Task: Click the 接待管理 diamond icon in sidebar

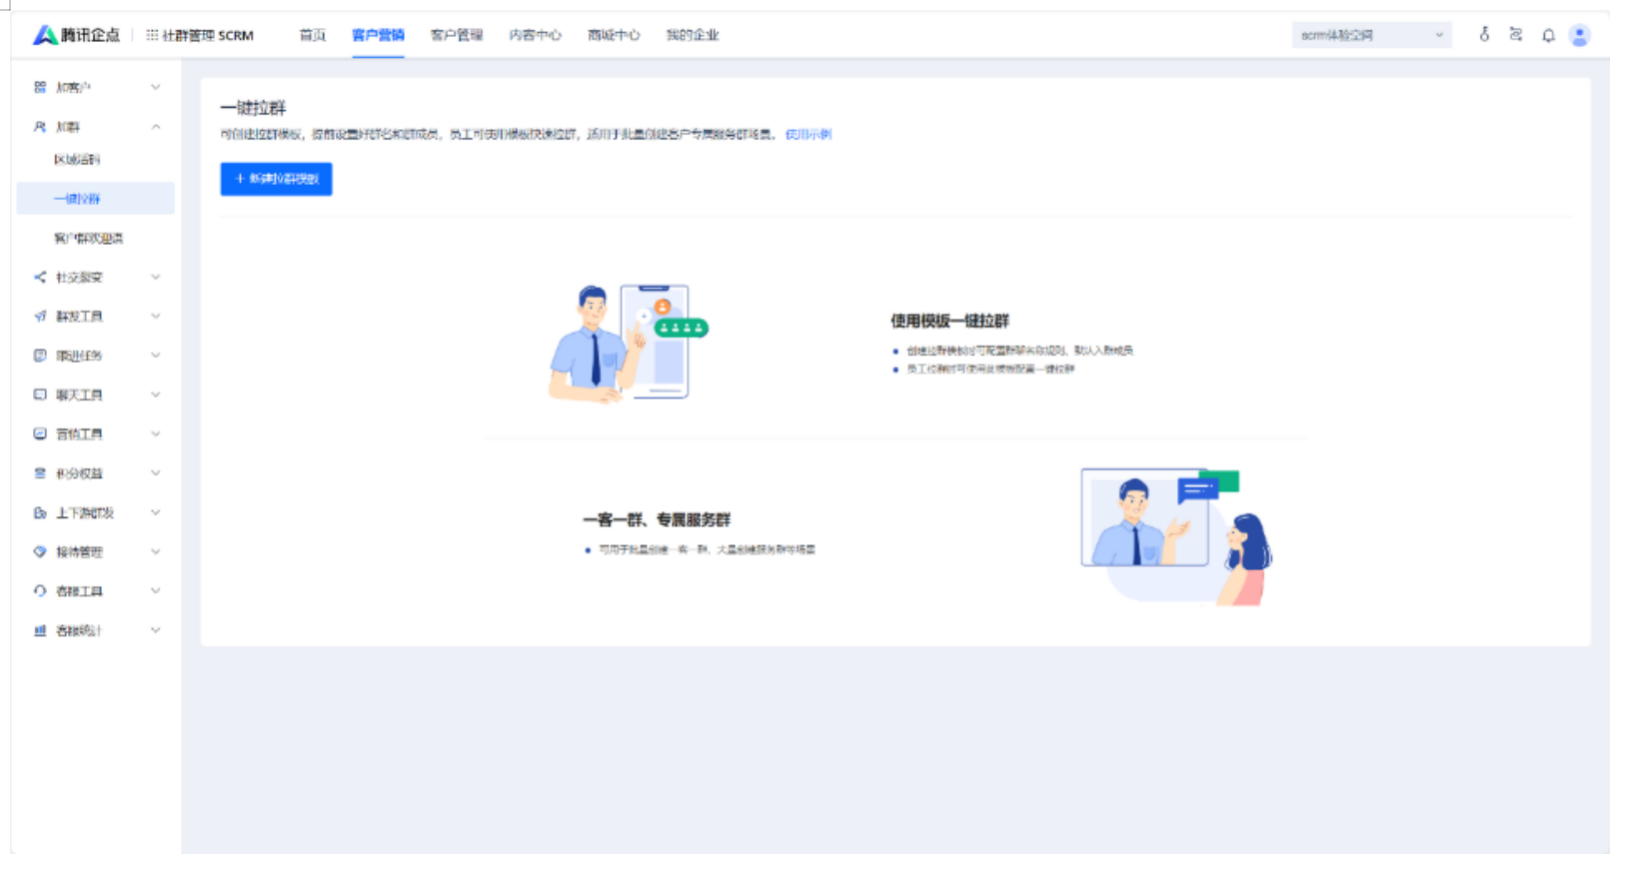Action: (40, 552)
